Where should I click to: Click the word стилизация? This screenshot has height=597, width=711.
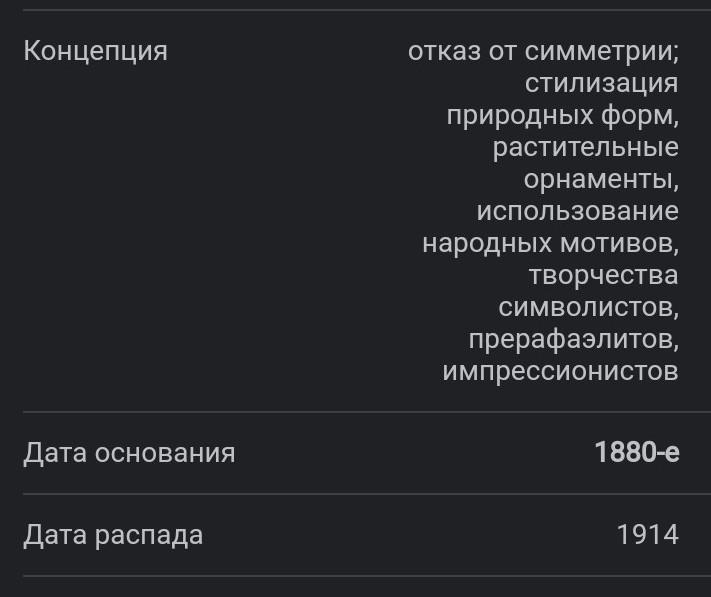click(601, 82)
